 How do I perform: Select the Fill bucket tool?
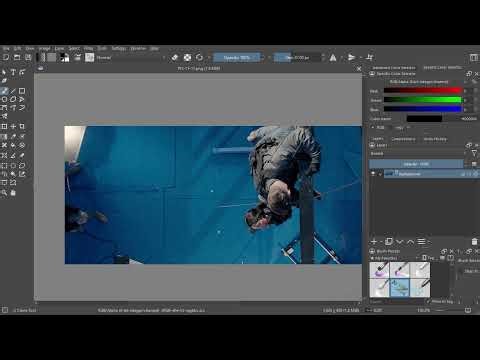(13, 145)
